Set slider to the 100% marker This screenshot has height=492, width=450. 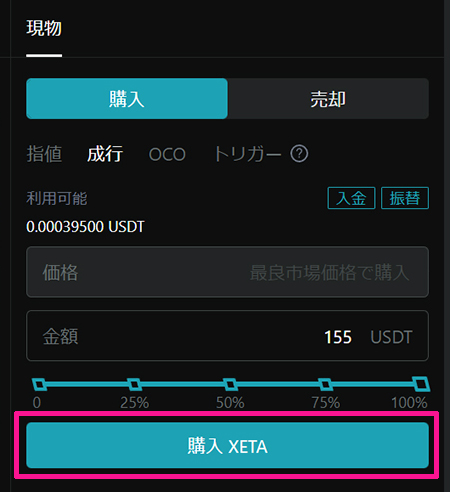click(421, 384)
